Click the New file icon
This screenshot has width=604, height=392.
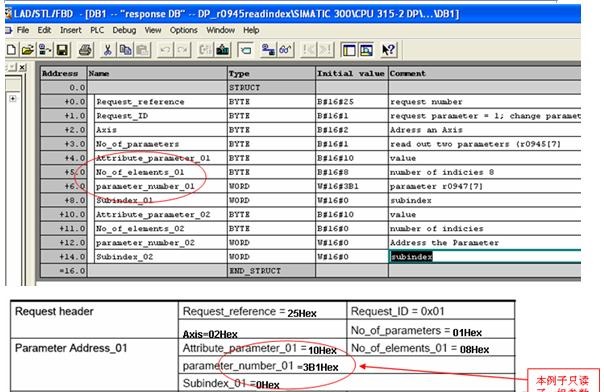(11, 50)
